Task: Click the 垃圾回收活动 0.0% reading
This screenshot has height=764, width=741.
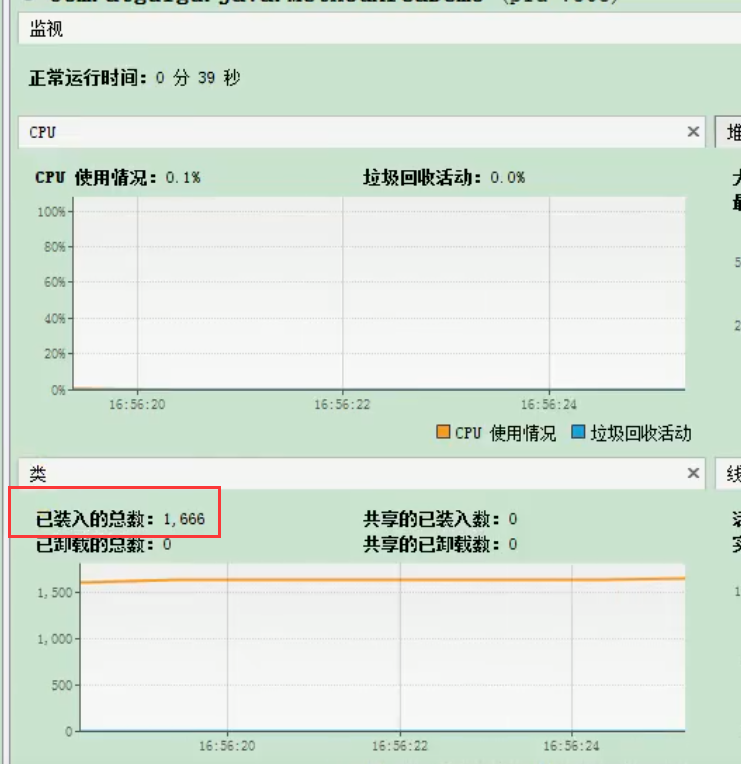Action: 508,177
